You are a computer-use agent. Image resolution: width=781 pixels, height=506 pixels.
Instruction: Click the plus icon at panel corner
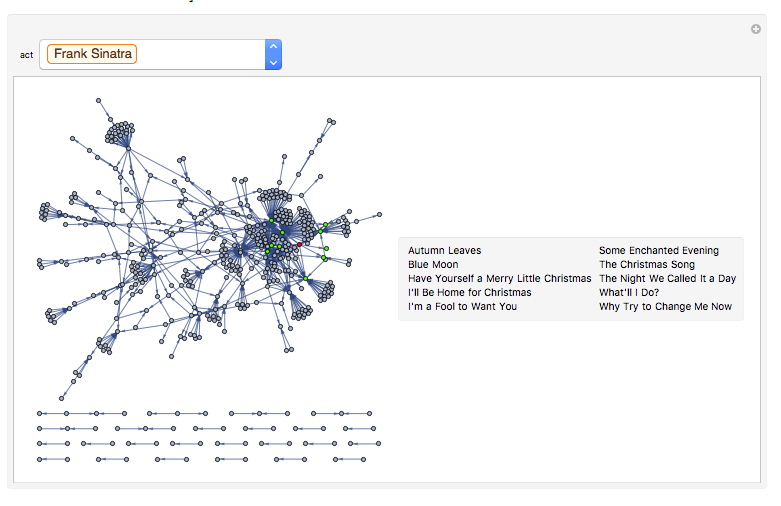(x=756, y=29)
